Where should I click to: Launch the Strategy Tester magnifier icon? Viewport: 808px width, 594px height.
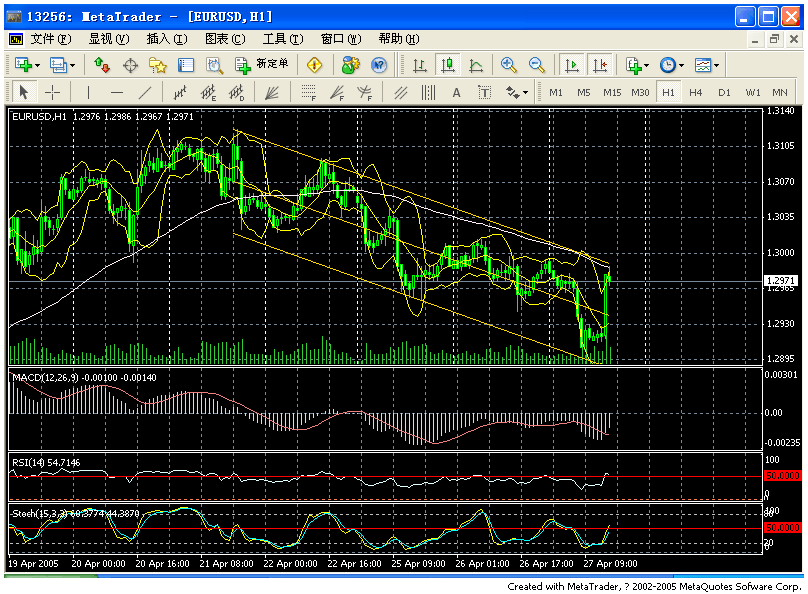[x=214, y=65]
